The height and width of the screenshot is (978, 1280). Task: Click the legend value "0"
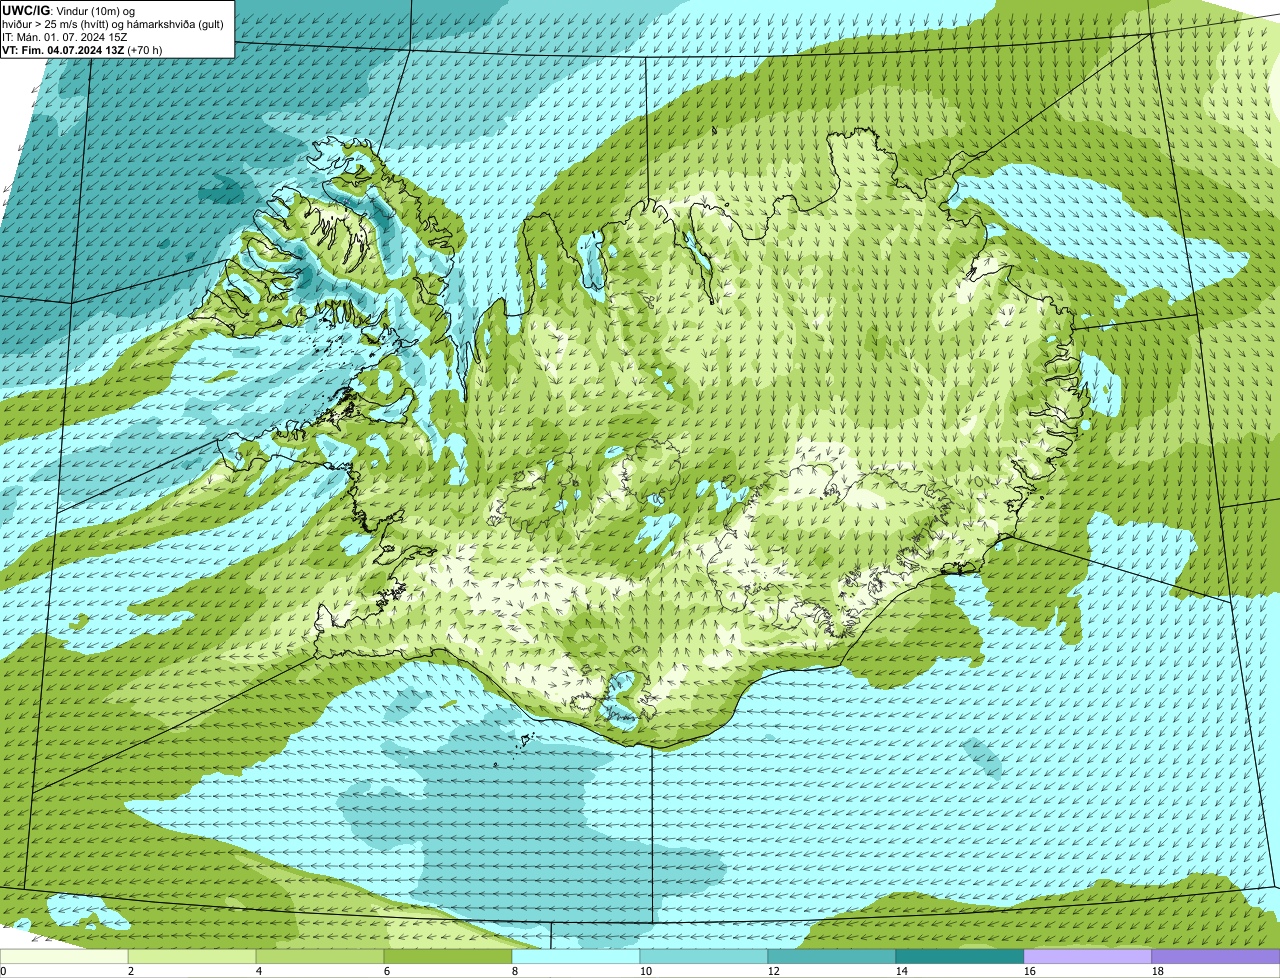click(3, 971)
